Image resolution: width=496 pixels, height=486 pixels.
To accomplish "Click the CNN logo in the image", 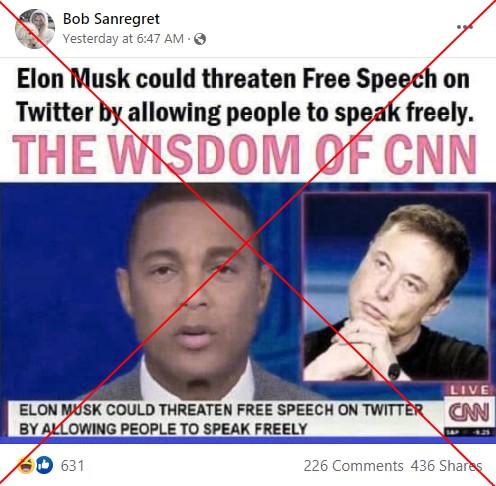I will [469, 412].
